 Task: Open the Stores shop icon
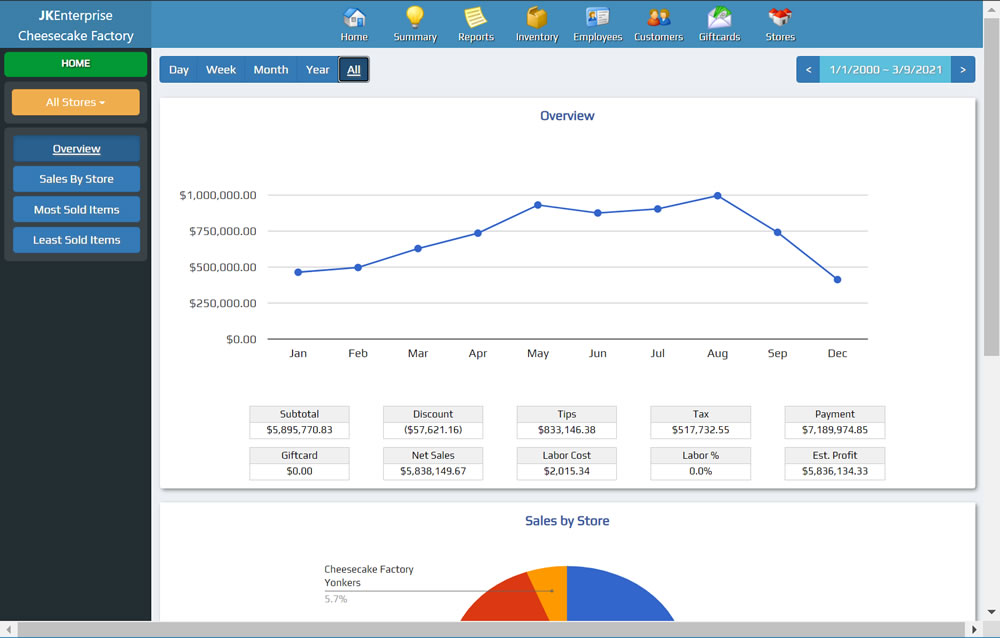pyautogui.click(x=780, y=17)
